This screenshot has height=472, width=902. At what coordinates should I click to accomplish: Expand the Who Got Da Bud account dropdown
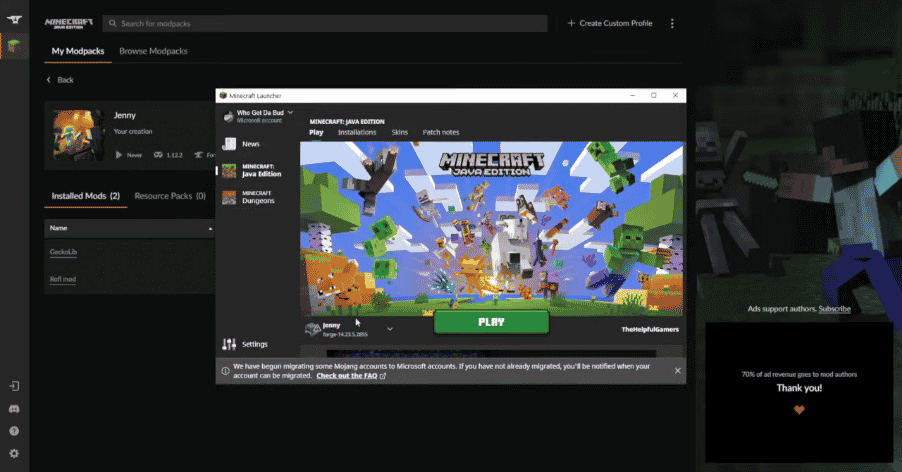tap(291, 113)
